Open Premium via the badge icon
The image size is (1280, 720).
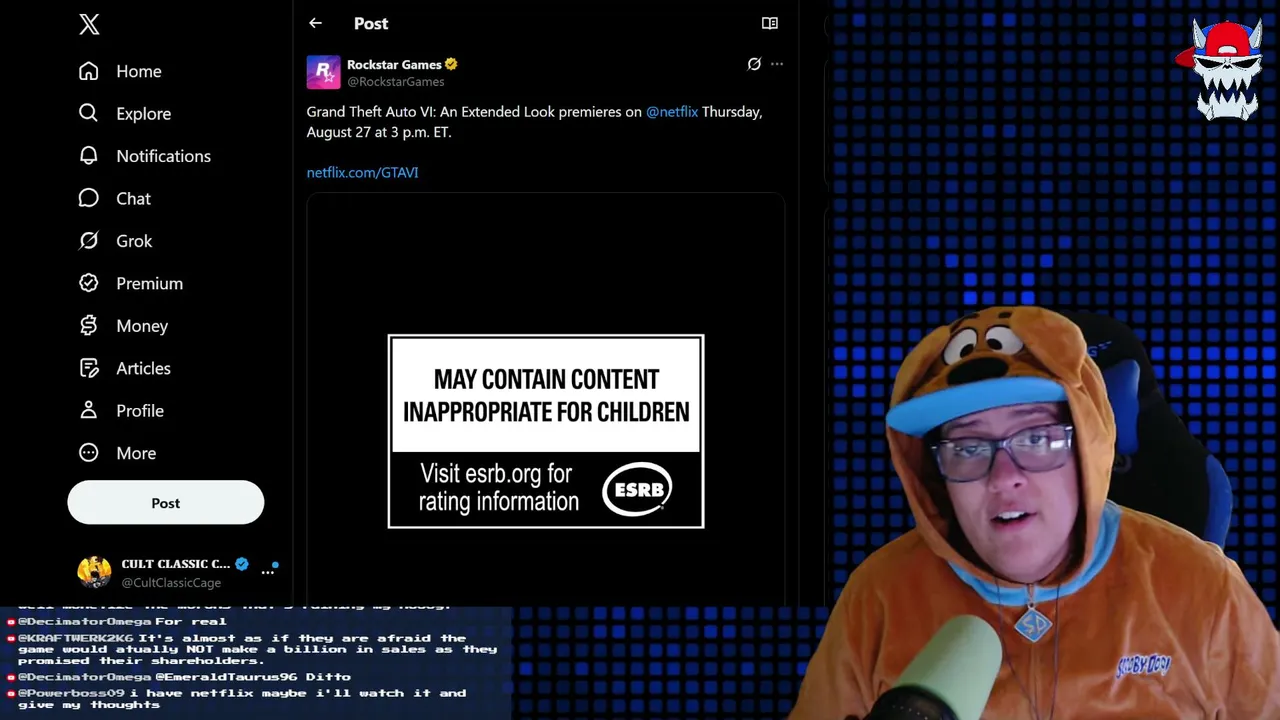(89, 283)
